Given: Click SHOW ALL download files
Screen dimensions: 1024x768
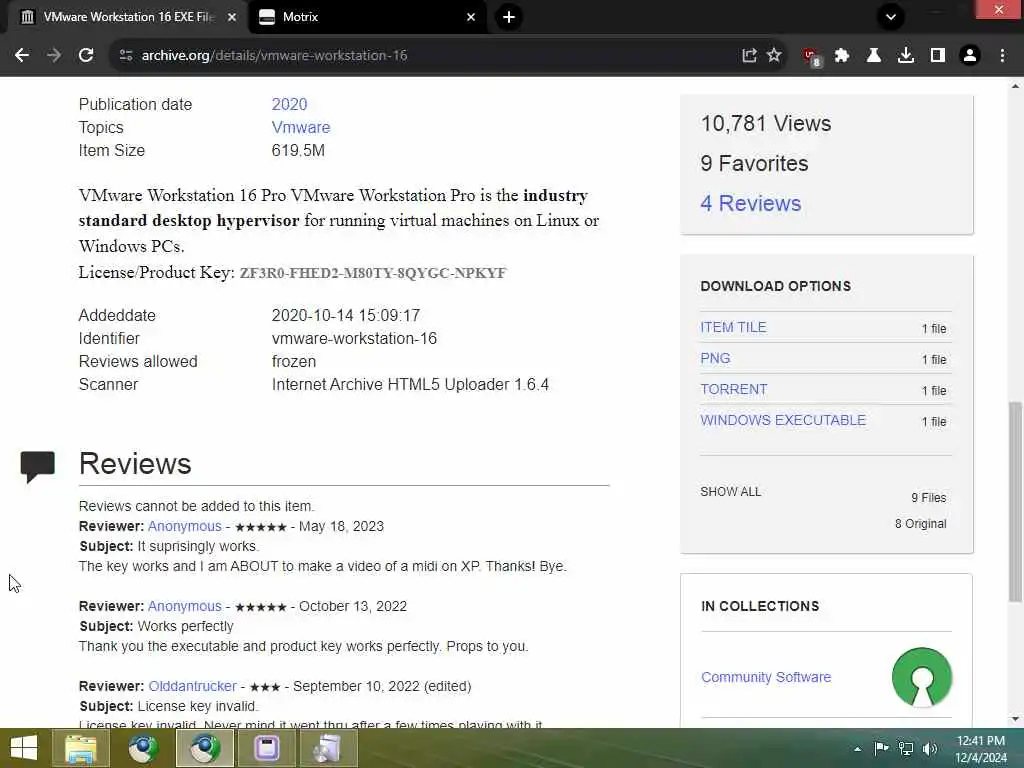Looking at the screenshot, I should pyautogui.click(x=731, y=492).
